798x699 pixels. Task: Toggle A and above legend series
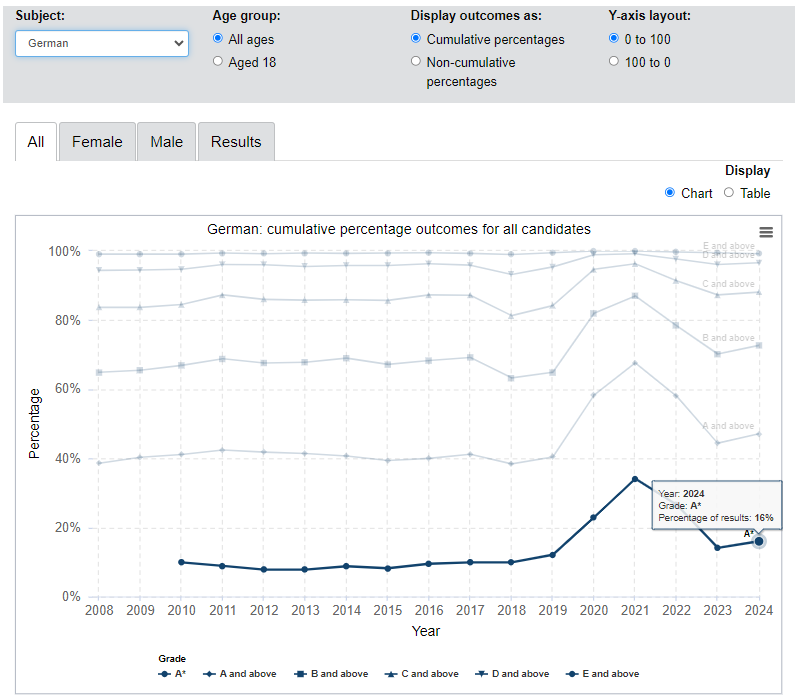(x=240, y=674)
